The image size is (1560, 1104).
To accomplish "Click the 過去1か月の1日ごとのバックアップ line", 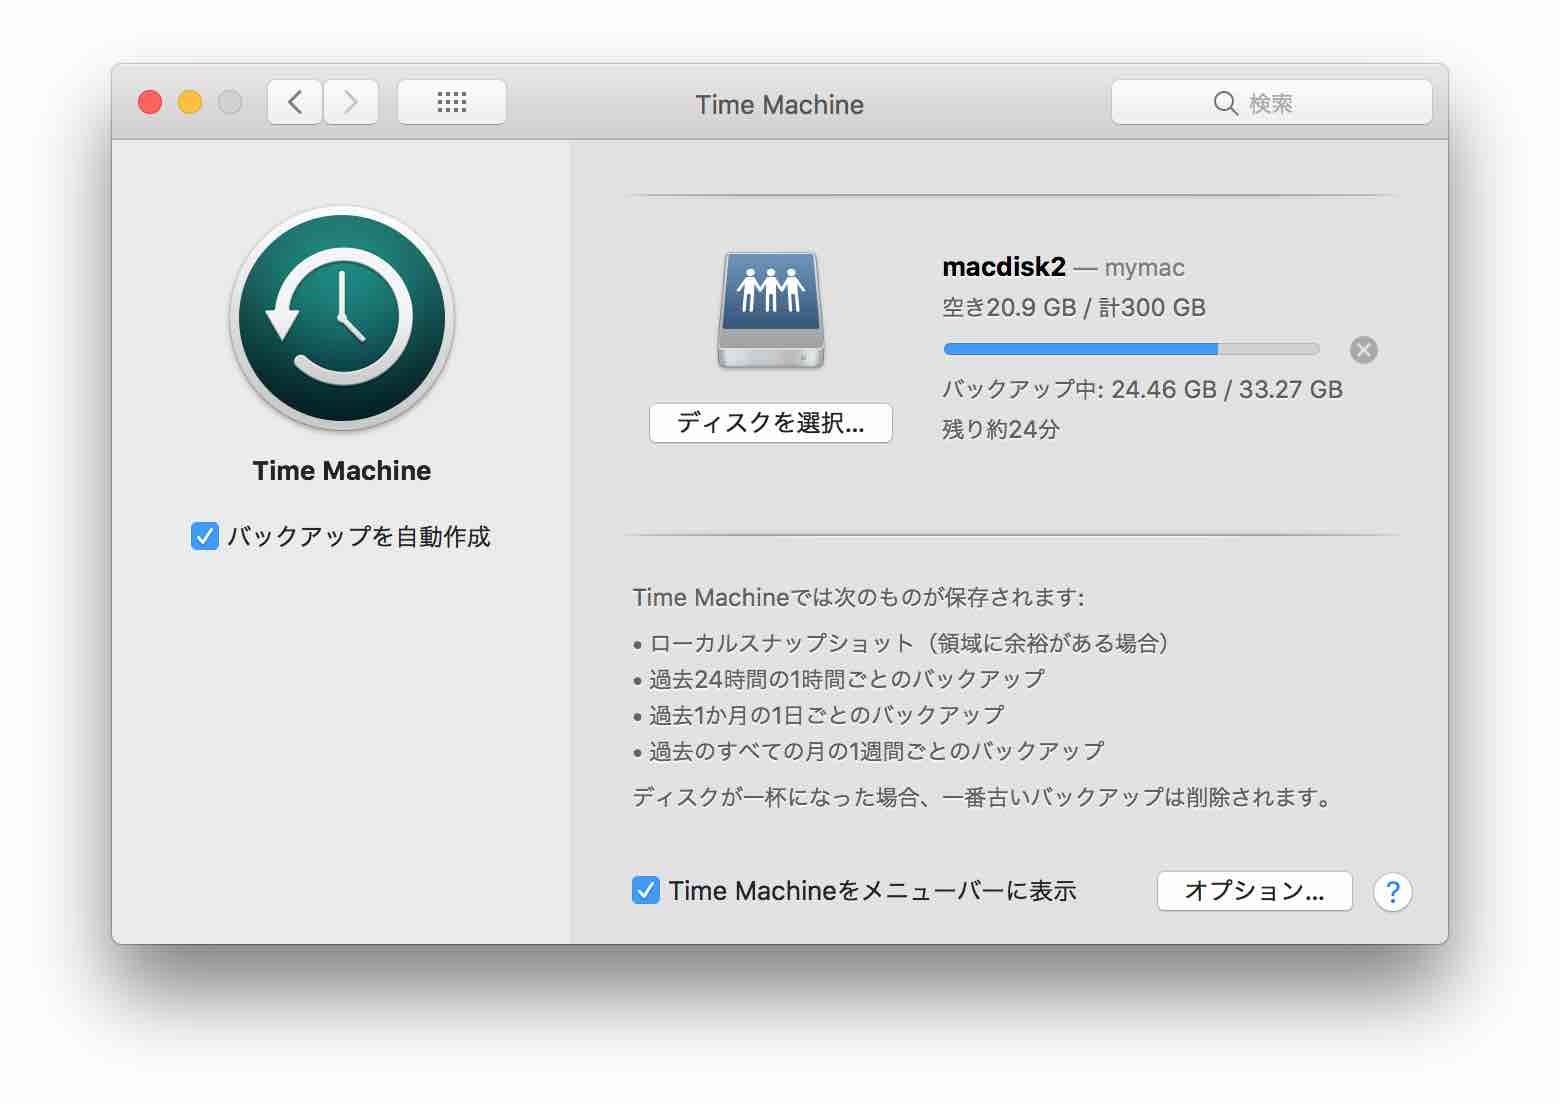I will pyautogui.click(x=819, y=715).
